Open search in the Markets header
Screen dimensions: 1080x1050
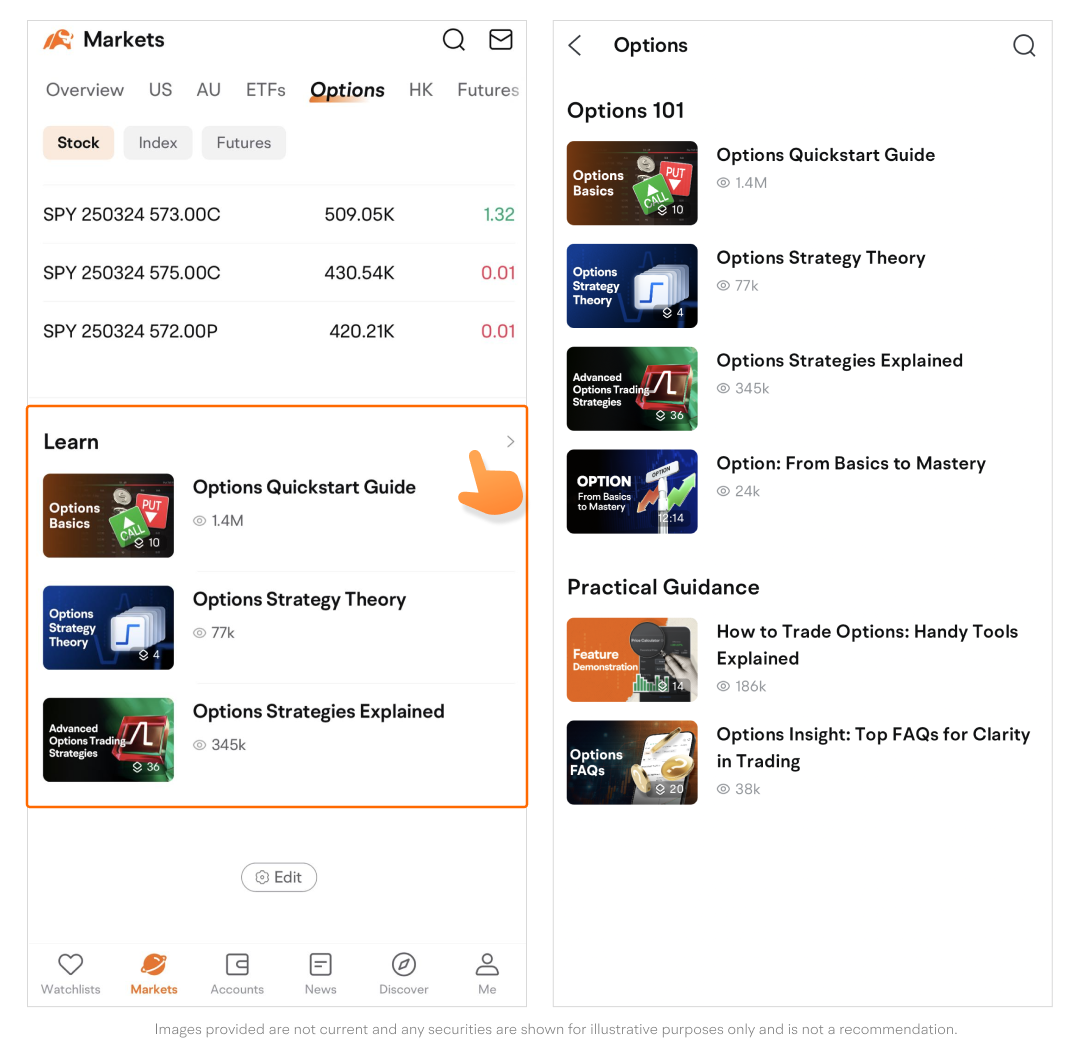tap(454, 40)
